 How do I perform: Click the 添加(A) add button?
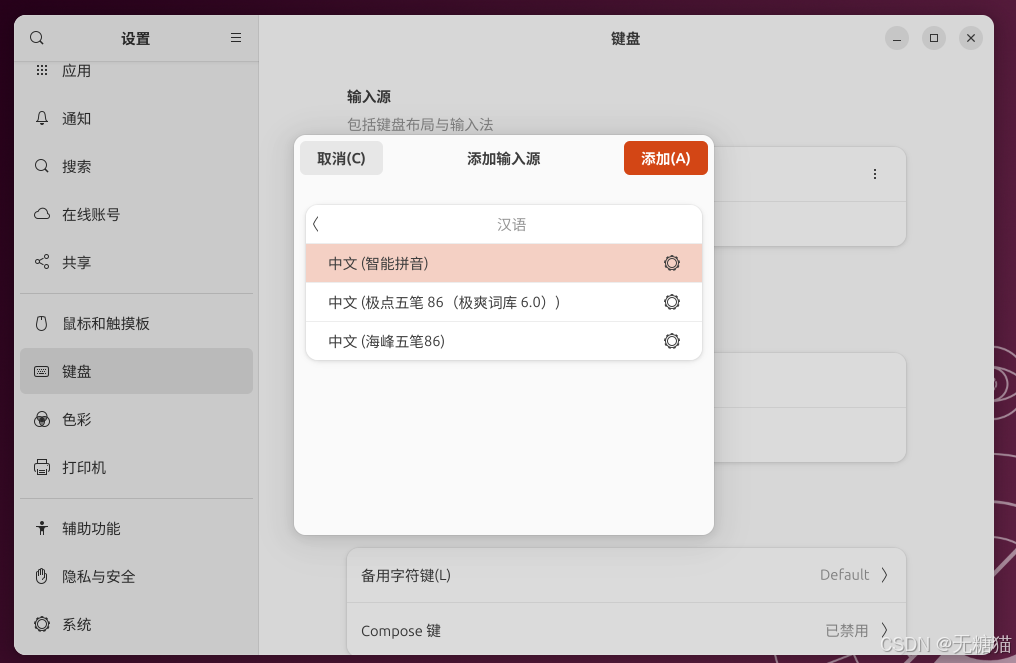click(665, 158)
